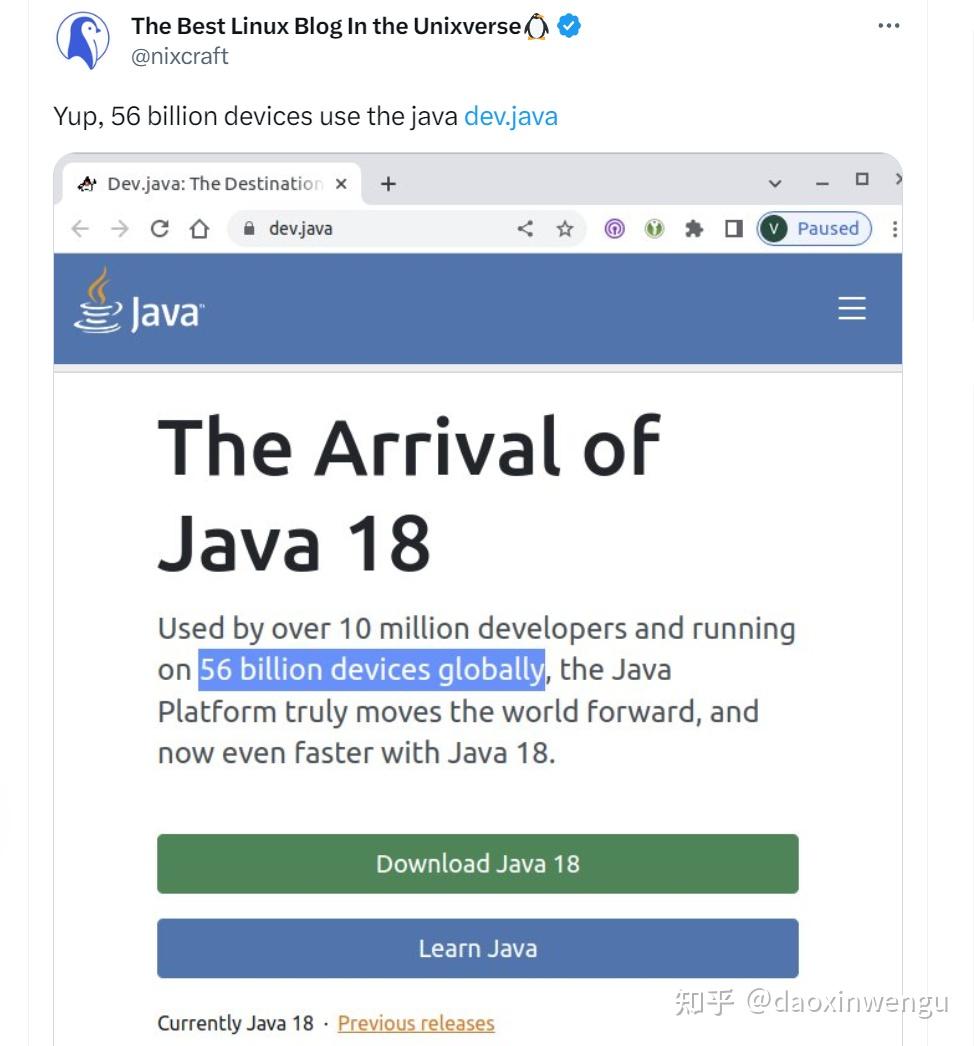This screenshot has height=1046, width=974.
Task: Open the Extensions puzzle icon
Action: click(x=694, y=229)
